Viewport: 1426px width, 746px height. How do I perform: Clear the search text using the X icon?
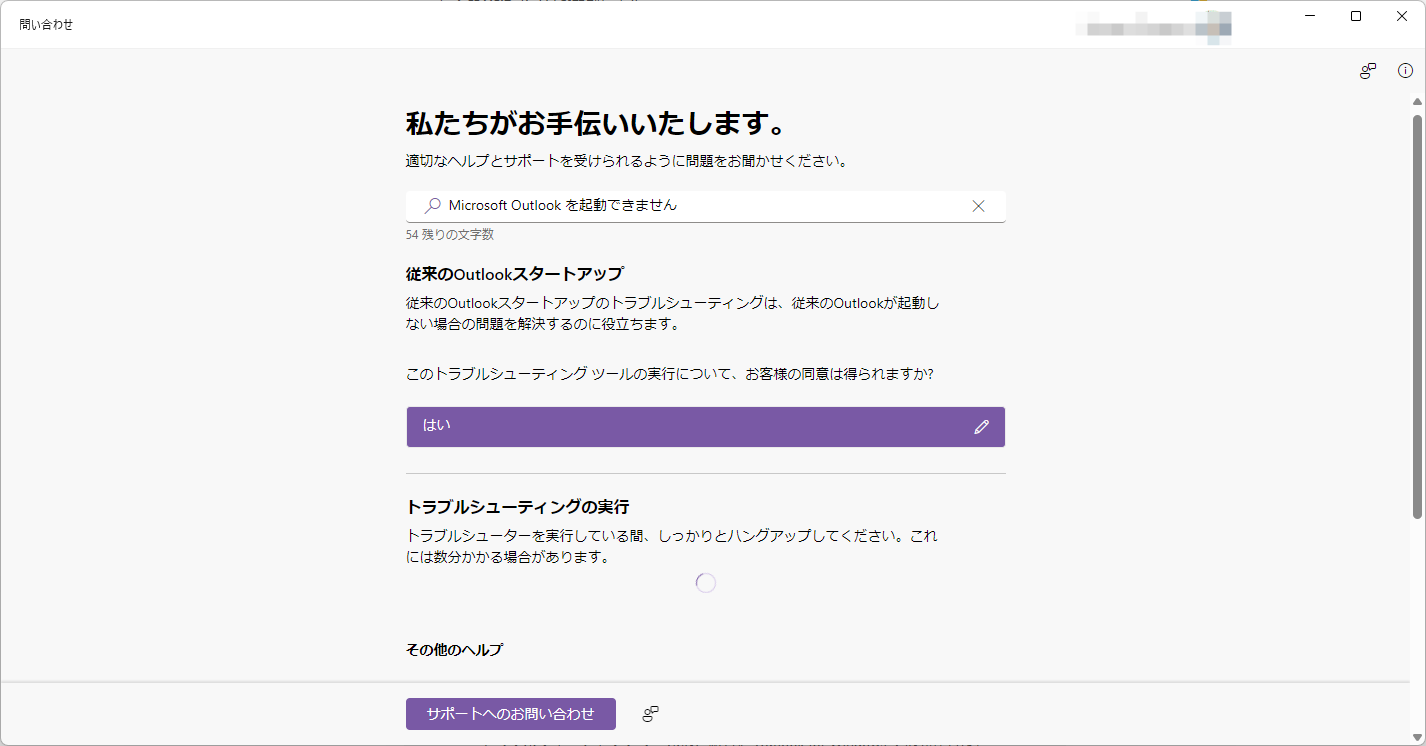pos(978,206)
